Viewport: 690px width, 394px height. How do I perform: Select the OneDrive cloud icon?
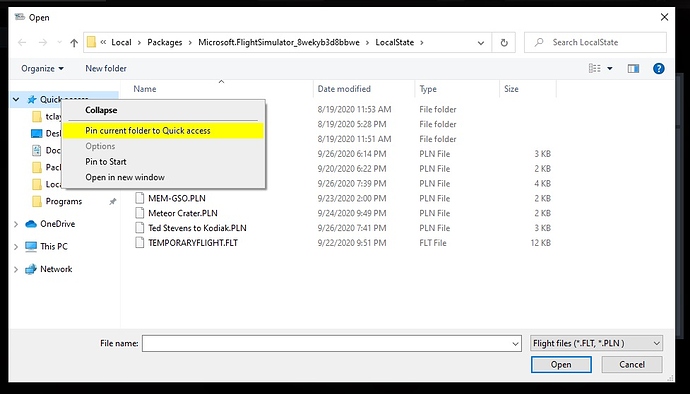(x=31, y=224)
